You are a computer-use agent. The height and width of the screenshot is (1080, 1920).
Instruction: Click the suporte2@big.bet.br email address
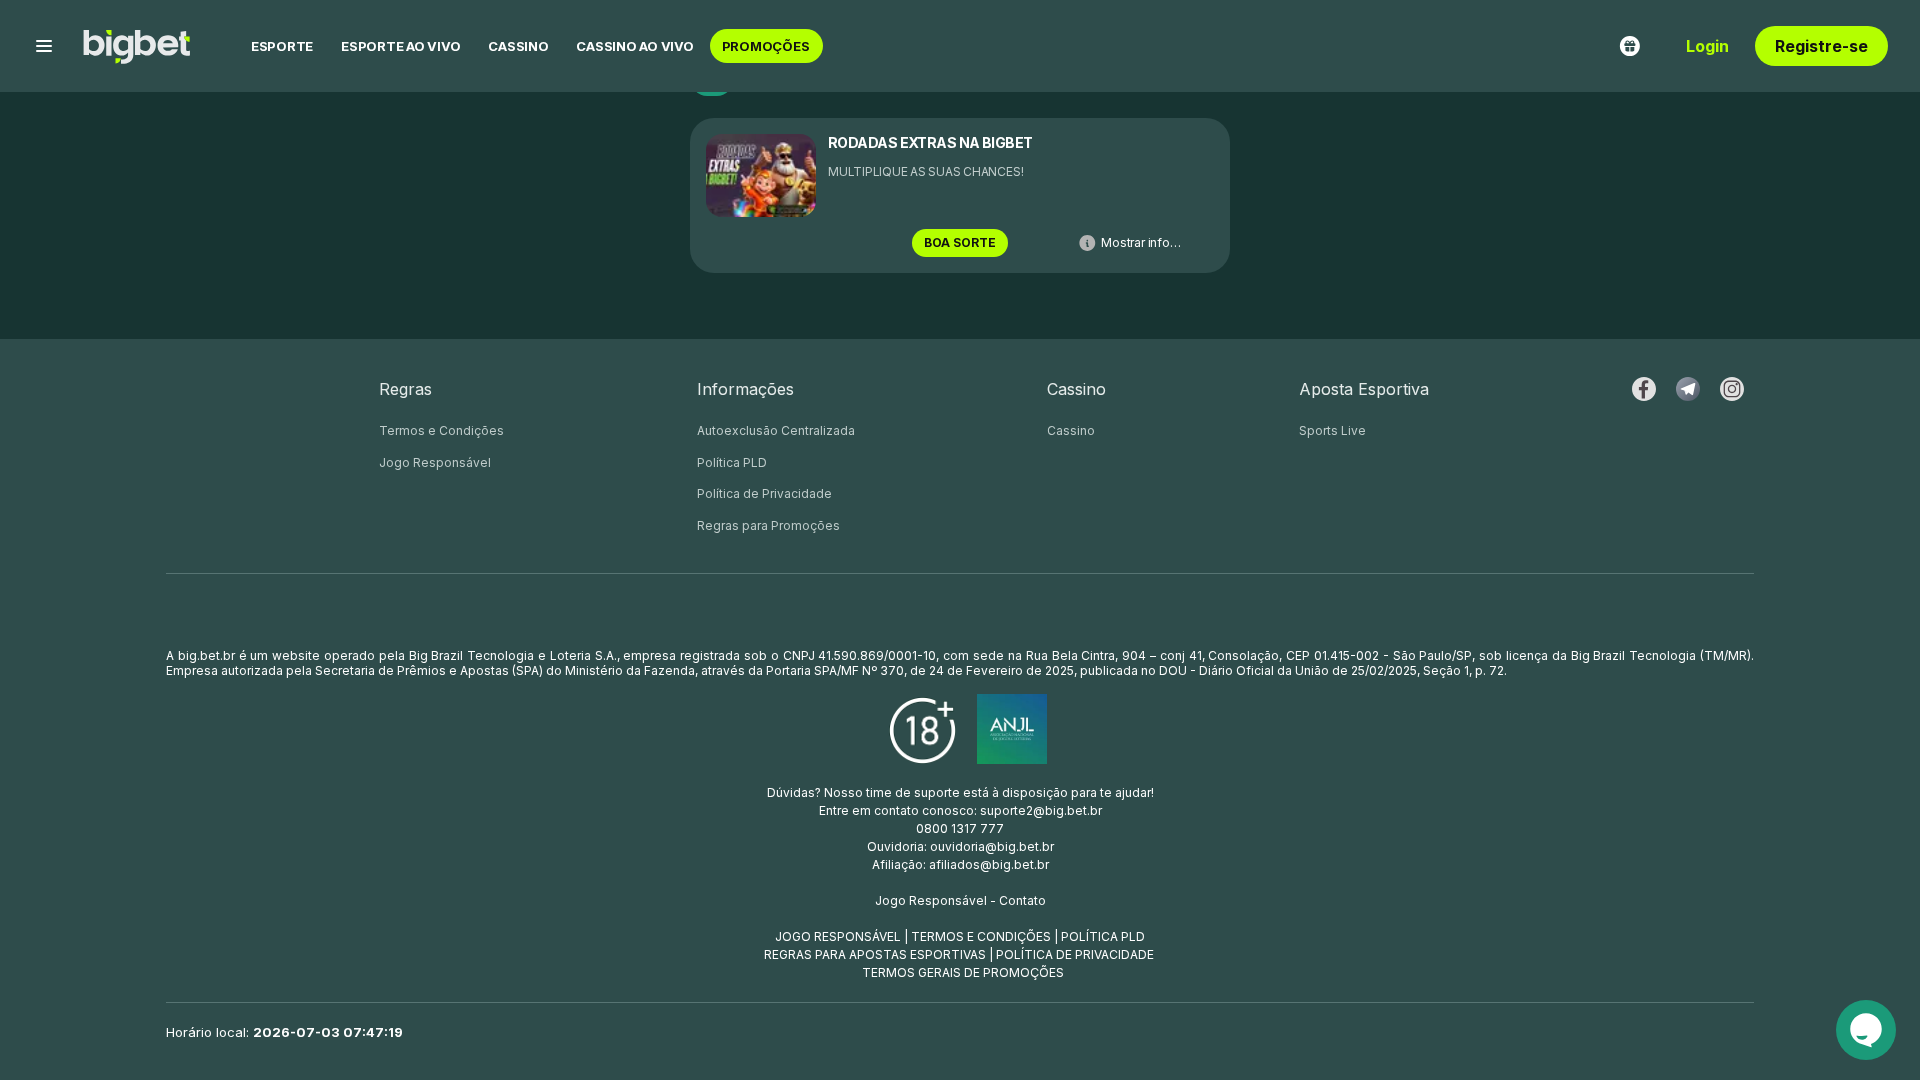pos(1041,811)
